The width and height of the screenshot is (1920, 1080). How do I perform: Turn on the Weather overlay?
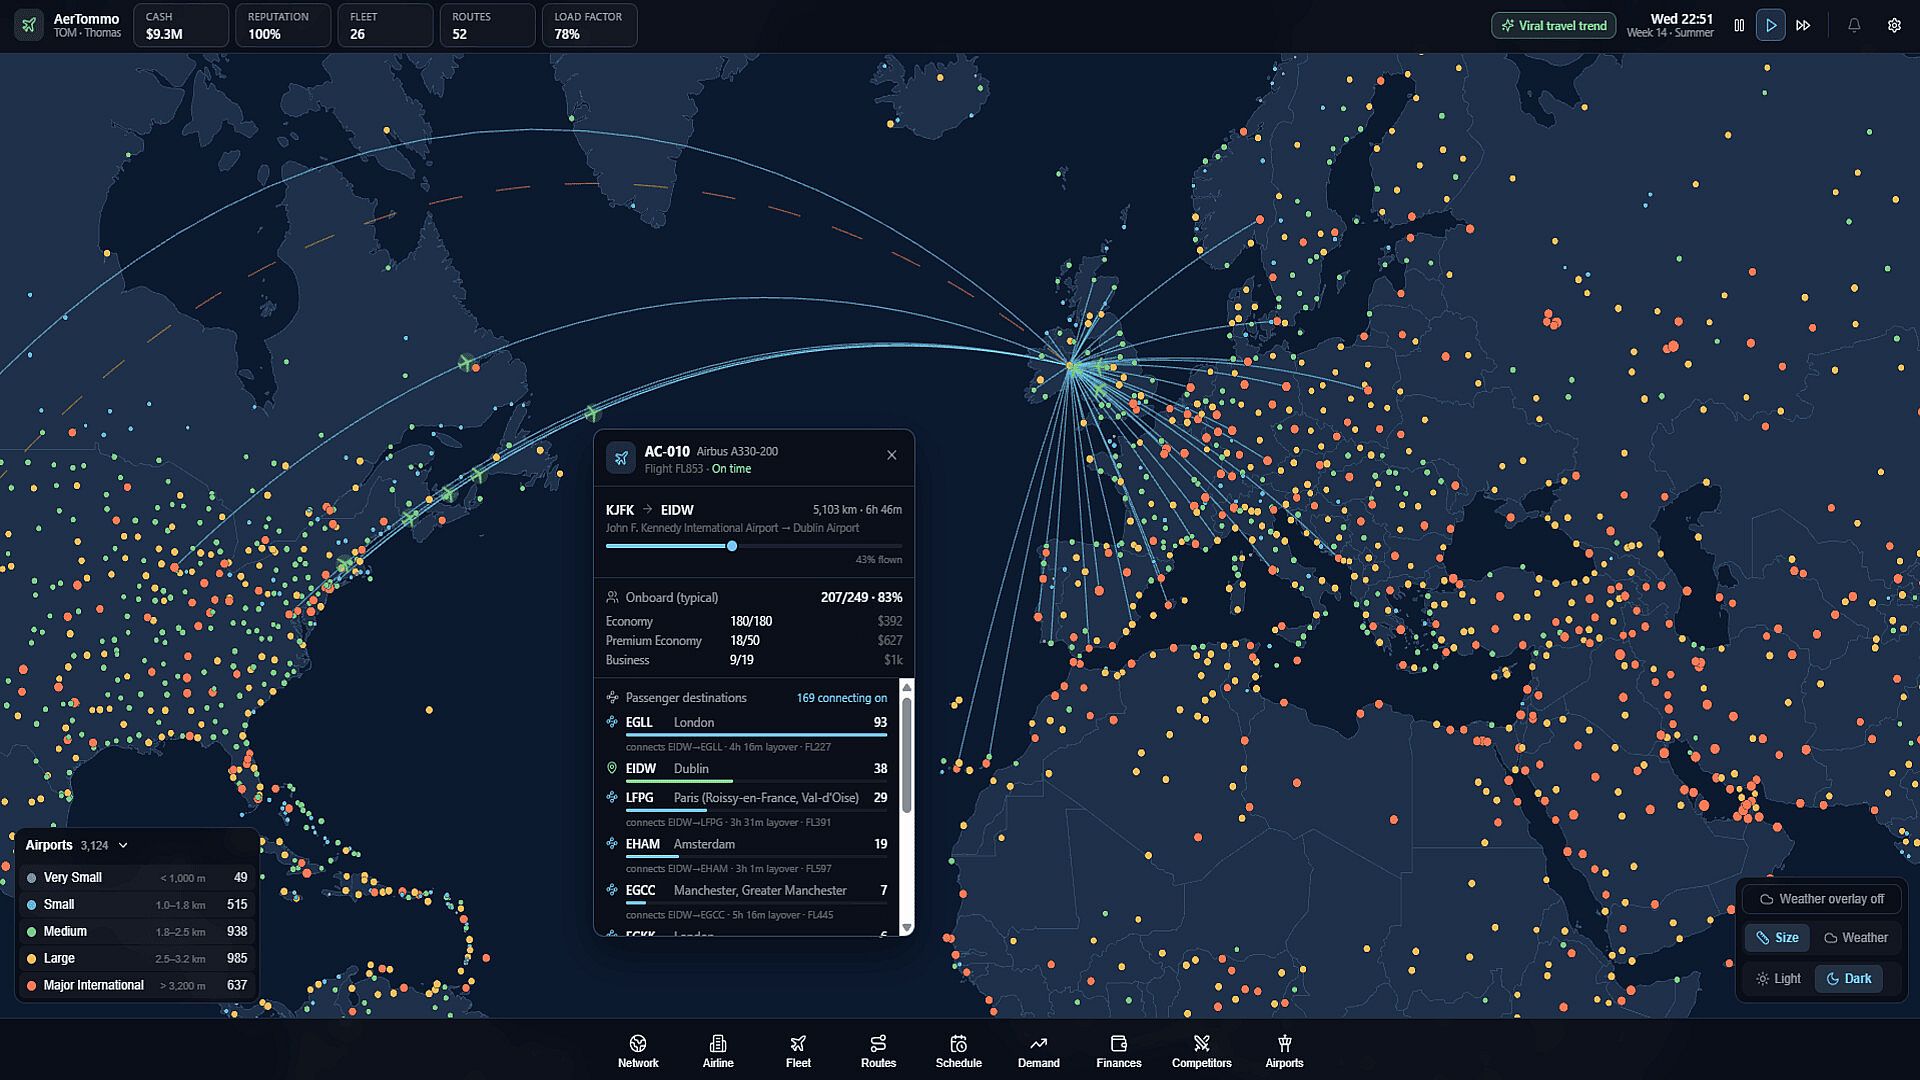pyautogui.click(x=1822, y=899)
